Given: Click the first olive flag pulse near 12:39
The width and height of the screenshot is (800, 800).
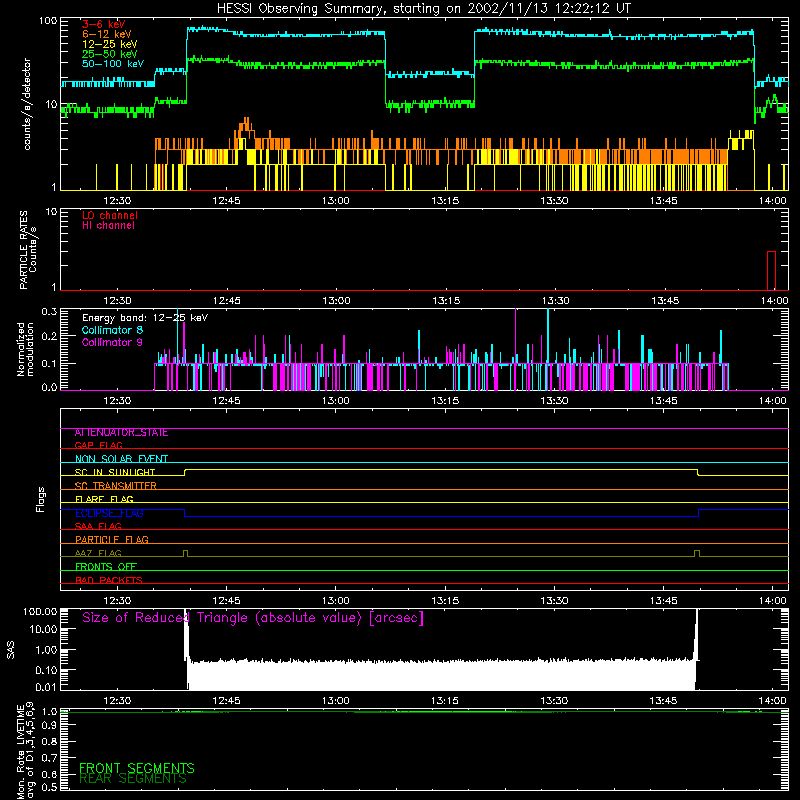Looking at the screenshot, I should (x=185, y=554).
